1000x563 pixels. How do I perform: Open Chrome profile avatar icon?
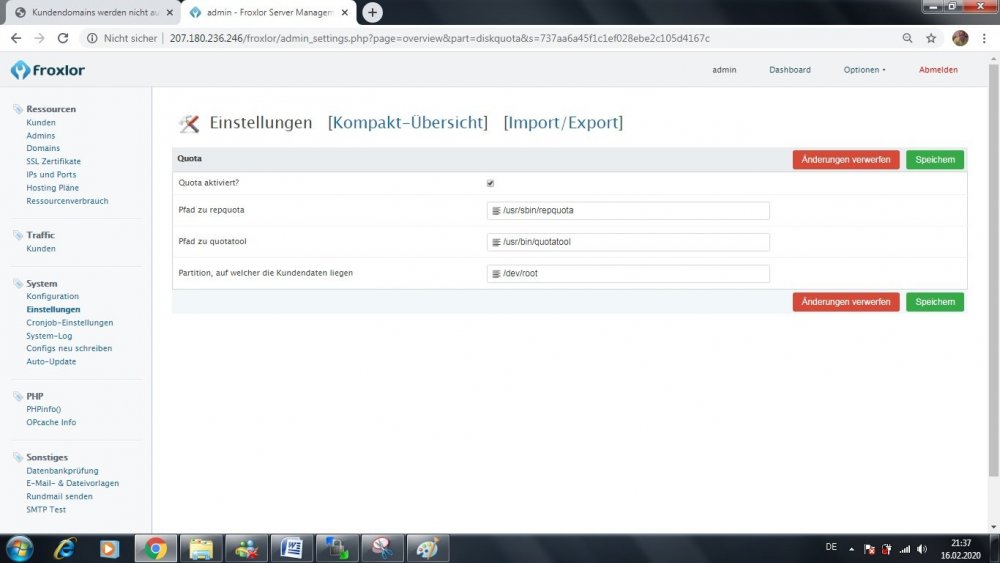click(x=960, y=38)
